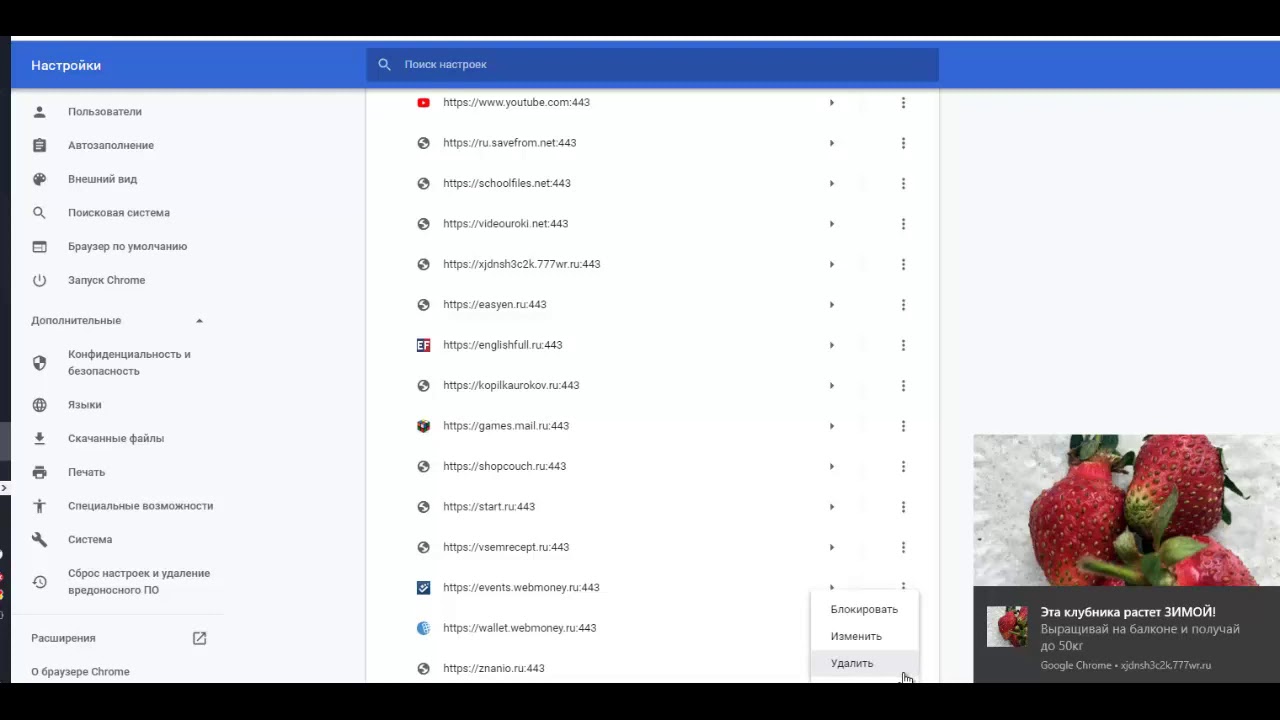Click the games.mail.ru favicon

pyautogui.click(x=423, y=426)
